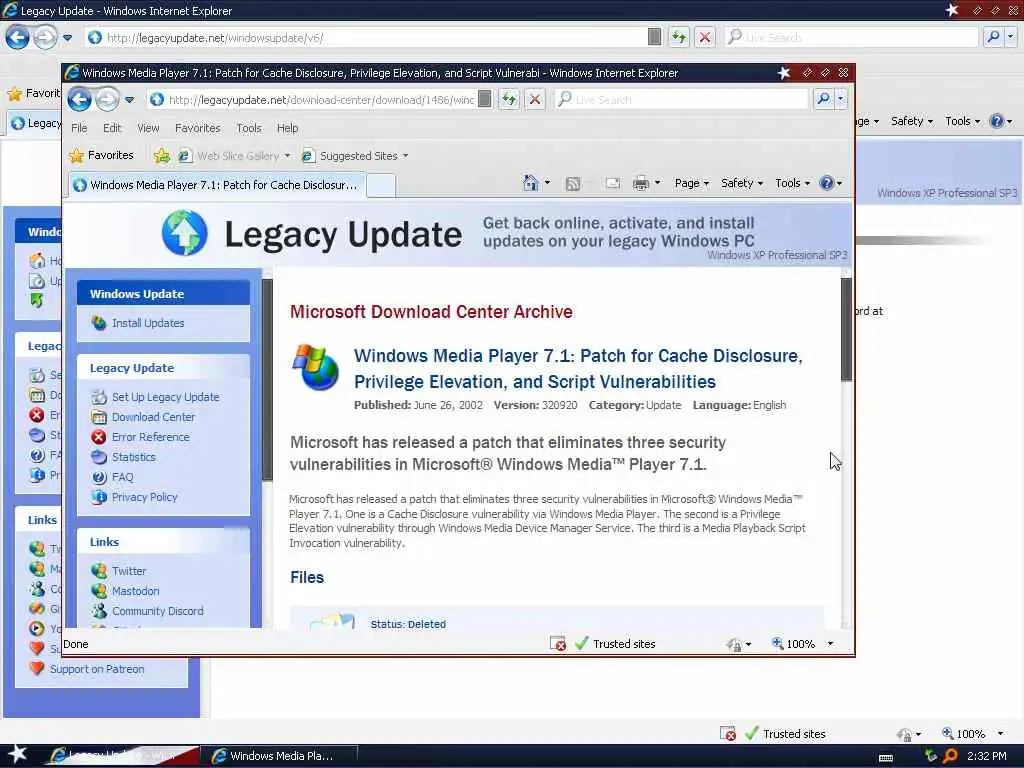The width and height of the screenshot is (1024, 768).
Task: Open search provider dropdown in front window
Action: click(x=840, y=99)
